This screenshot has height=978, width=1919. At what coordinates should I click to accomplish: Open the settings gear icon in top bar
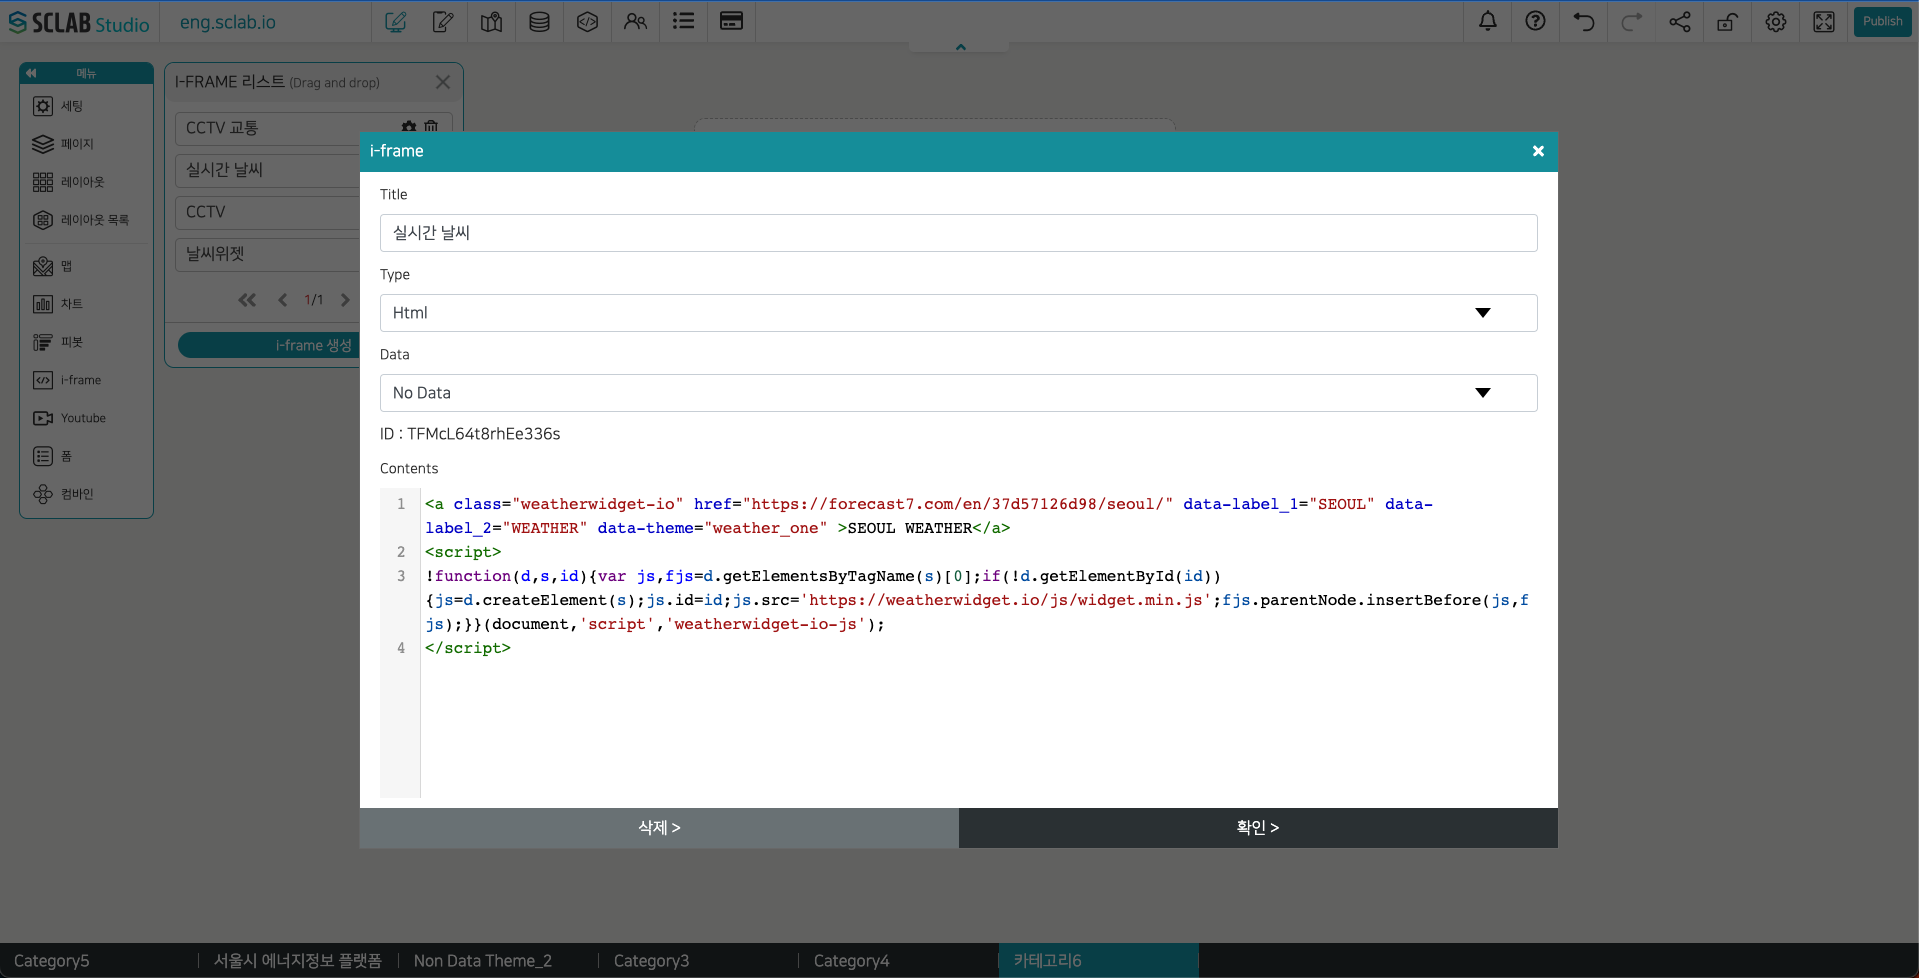click(1776, 21)
